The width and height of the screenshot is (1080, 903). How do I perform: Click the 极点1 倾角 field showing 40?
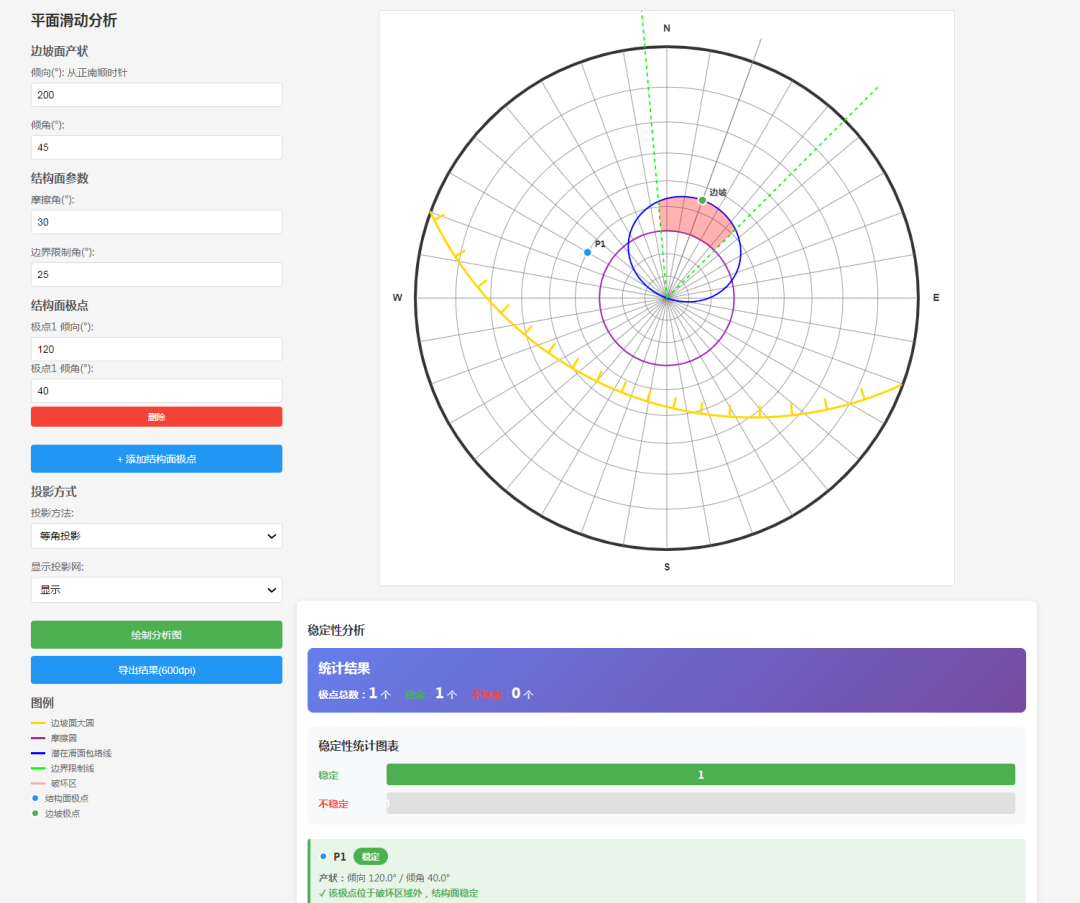pyautogui.click(x=156, y=391)
